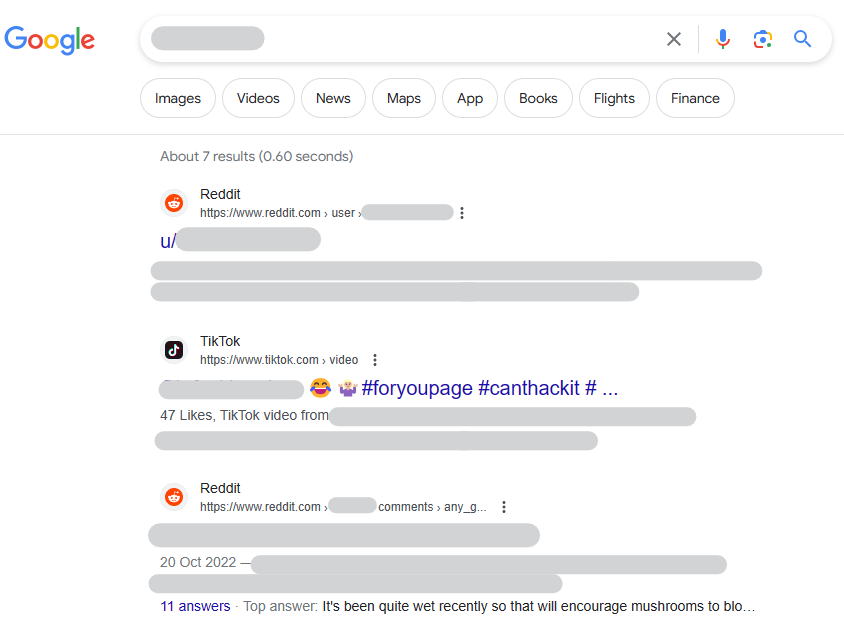Switch to the Images filter
The width and height of the screenshot is (844, 620).
178,98
